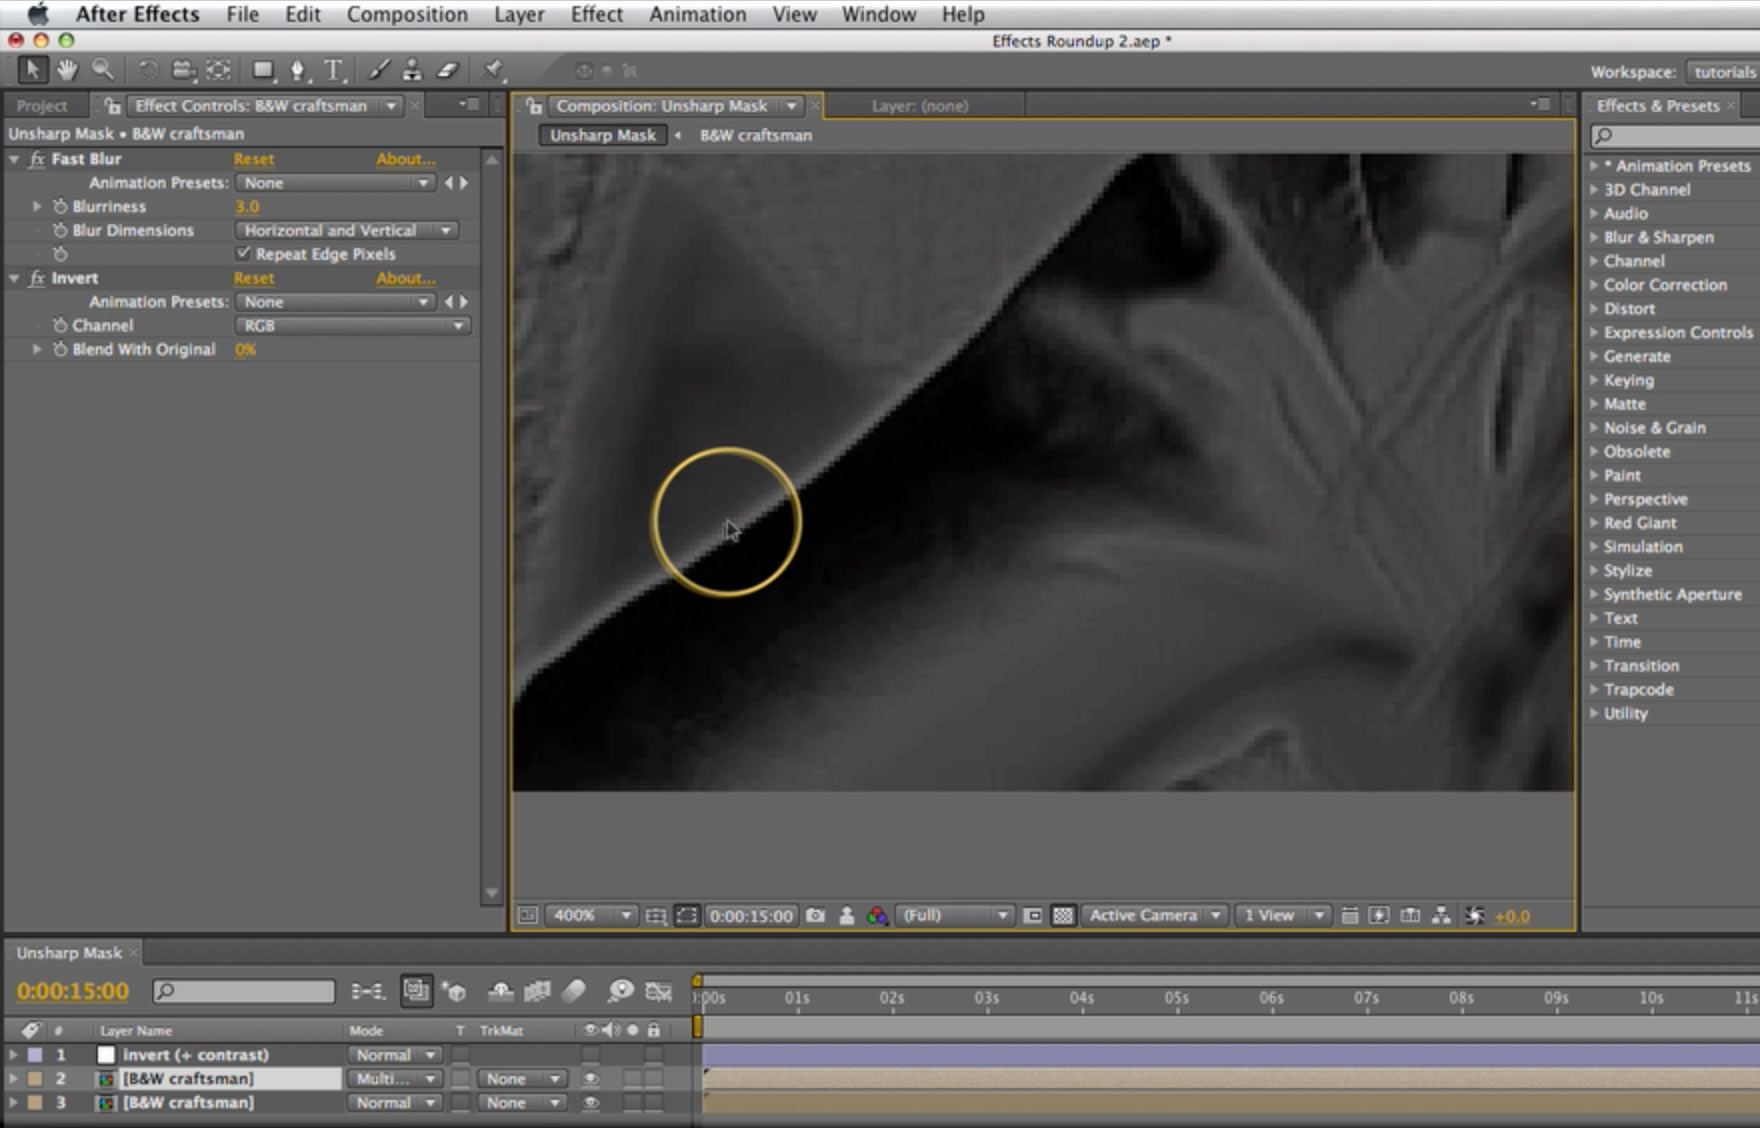Select the Unified Camera tool
Viewport: 1760px width, 1128px height.
pyautogui.click(x=183, y=70)
